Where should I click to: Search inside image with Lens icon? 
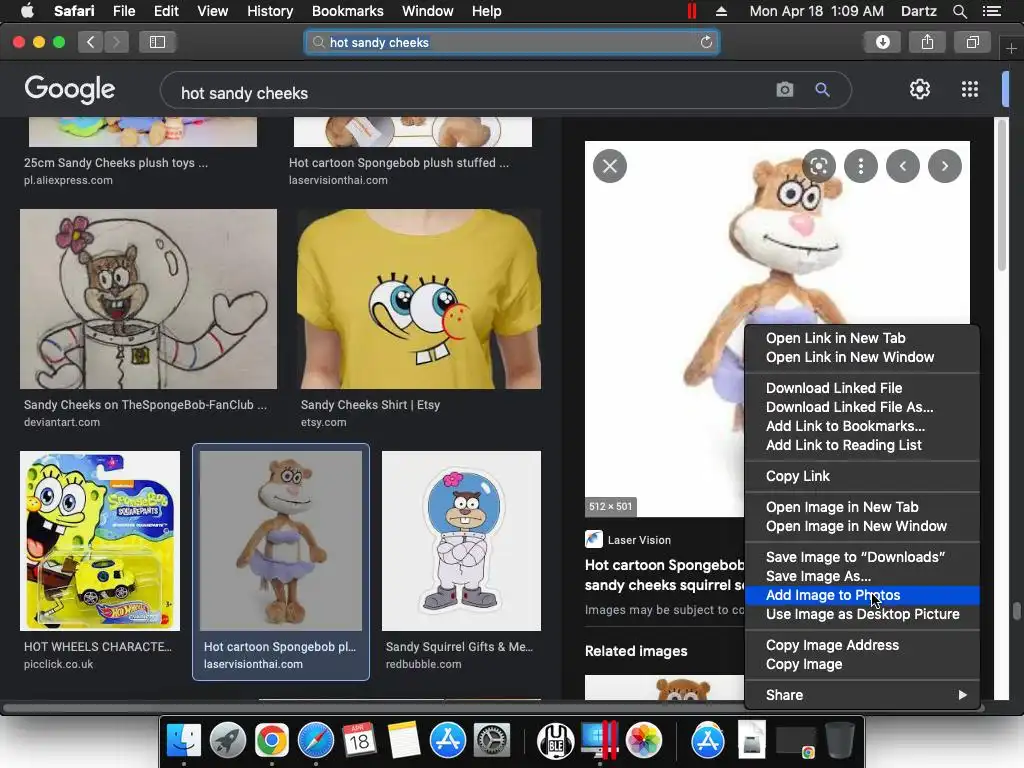(x=819, y=167)
